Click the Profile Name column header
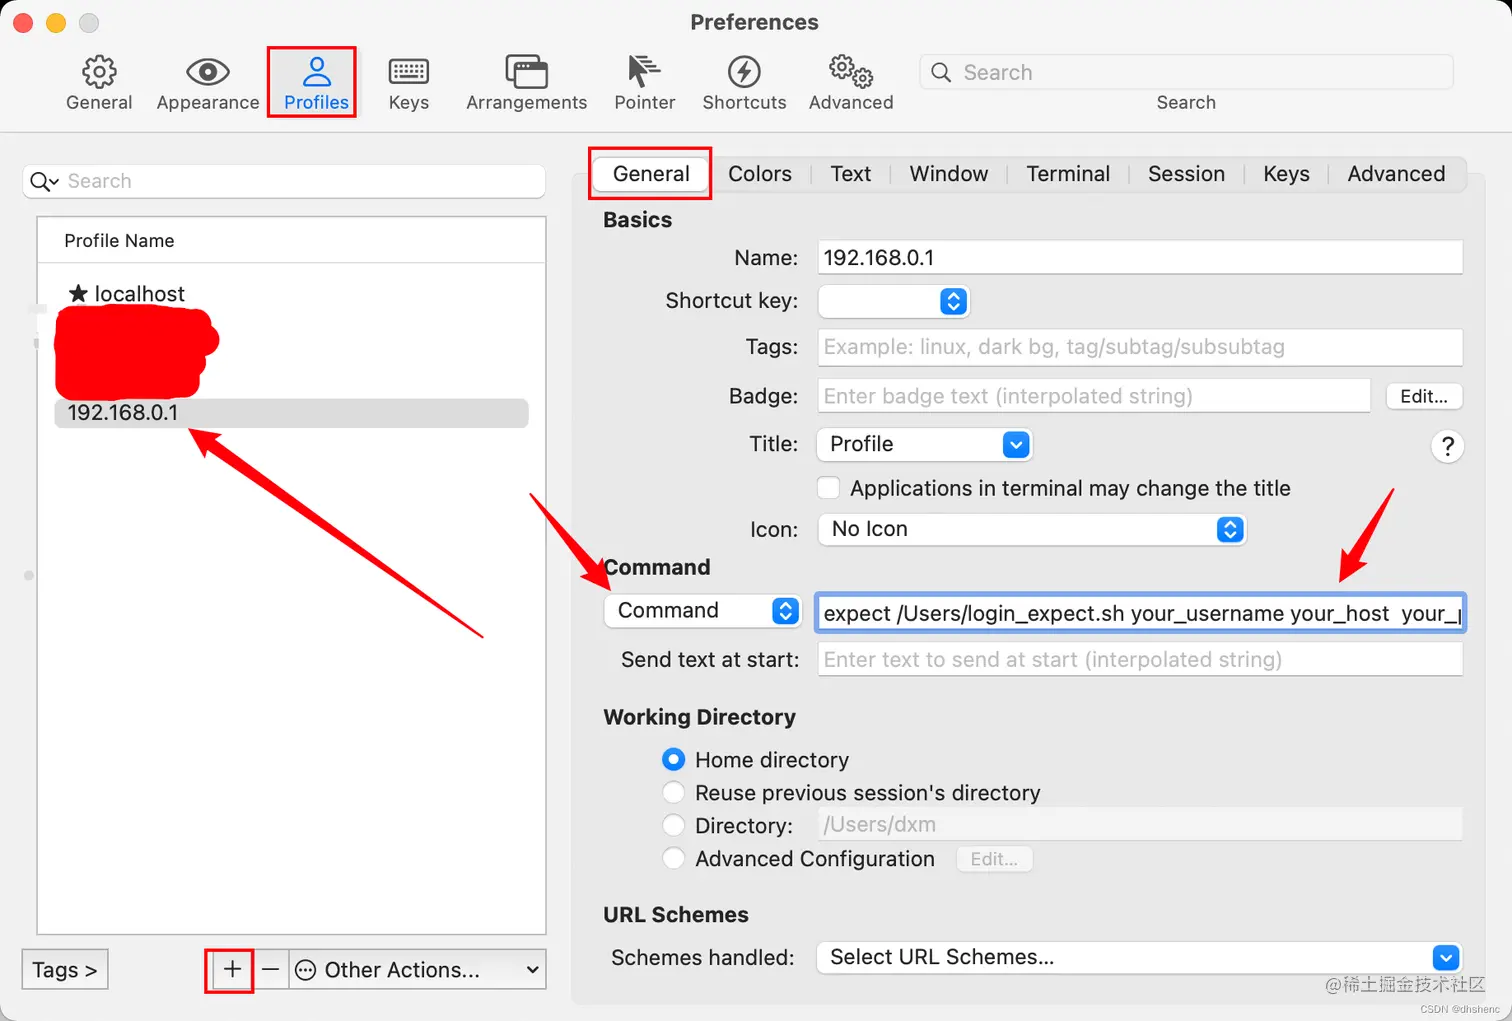1512x1021 pixels. click(x=291, y=241)
